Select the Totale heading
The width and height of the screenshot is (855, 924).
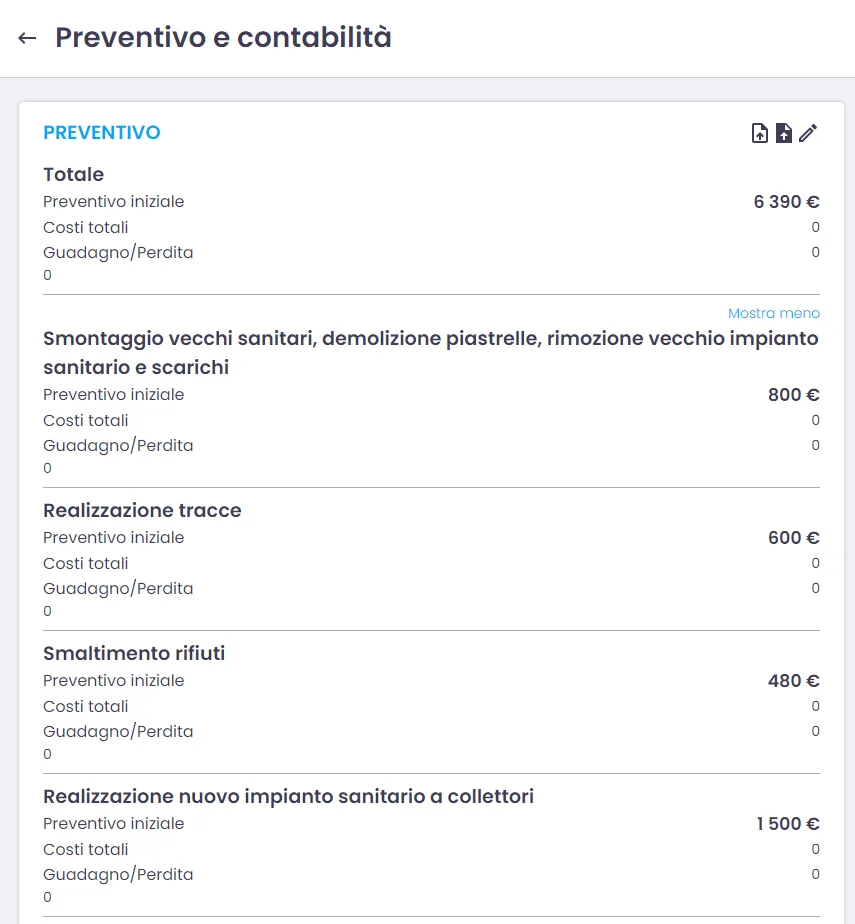point(73,175)
